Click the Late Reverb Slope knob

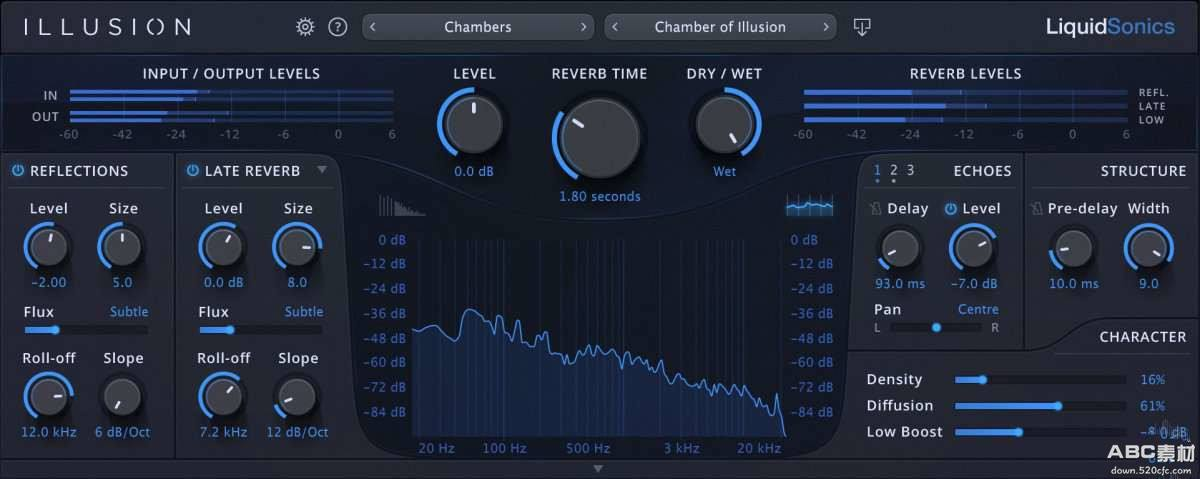click(x=298, y=396)
